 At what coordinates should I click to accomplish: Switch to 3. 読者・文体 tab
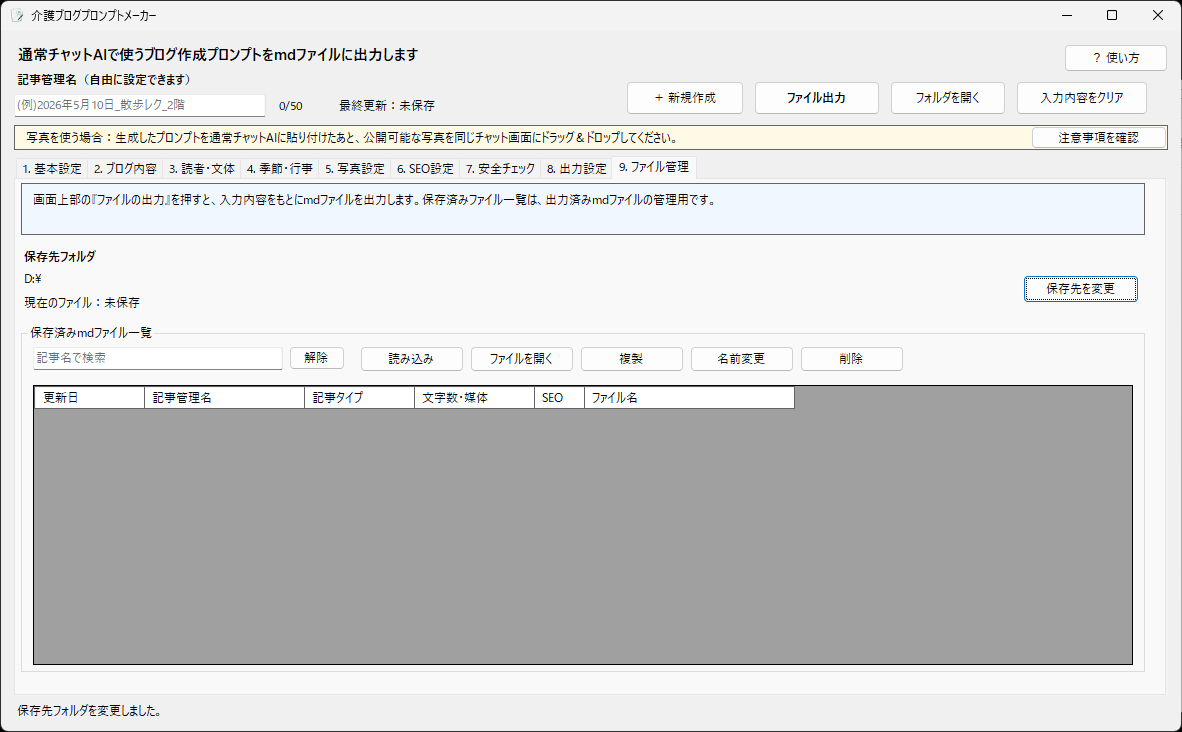pos(201,169)
